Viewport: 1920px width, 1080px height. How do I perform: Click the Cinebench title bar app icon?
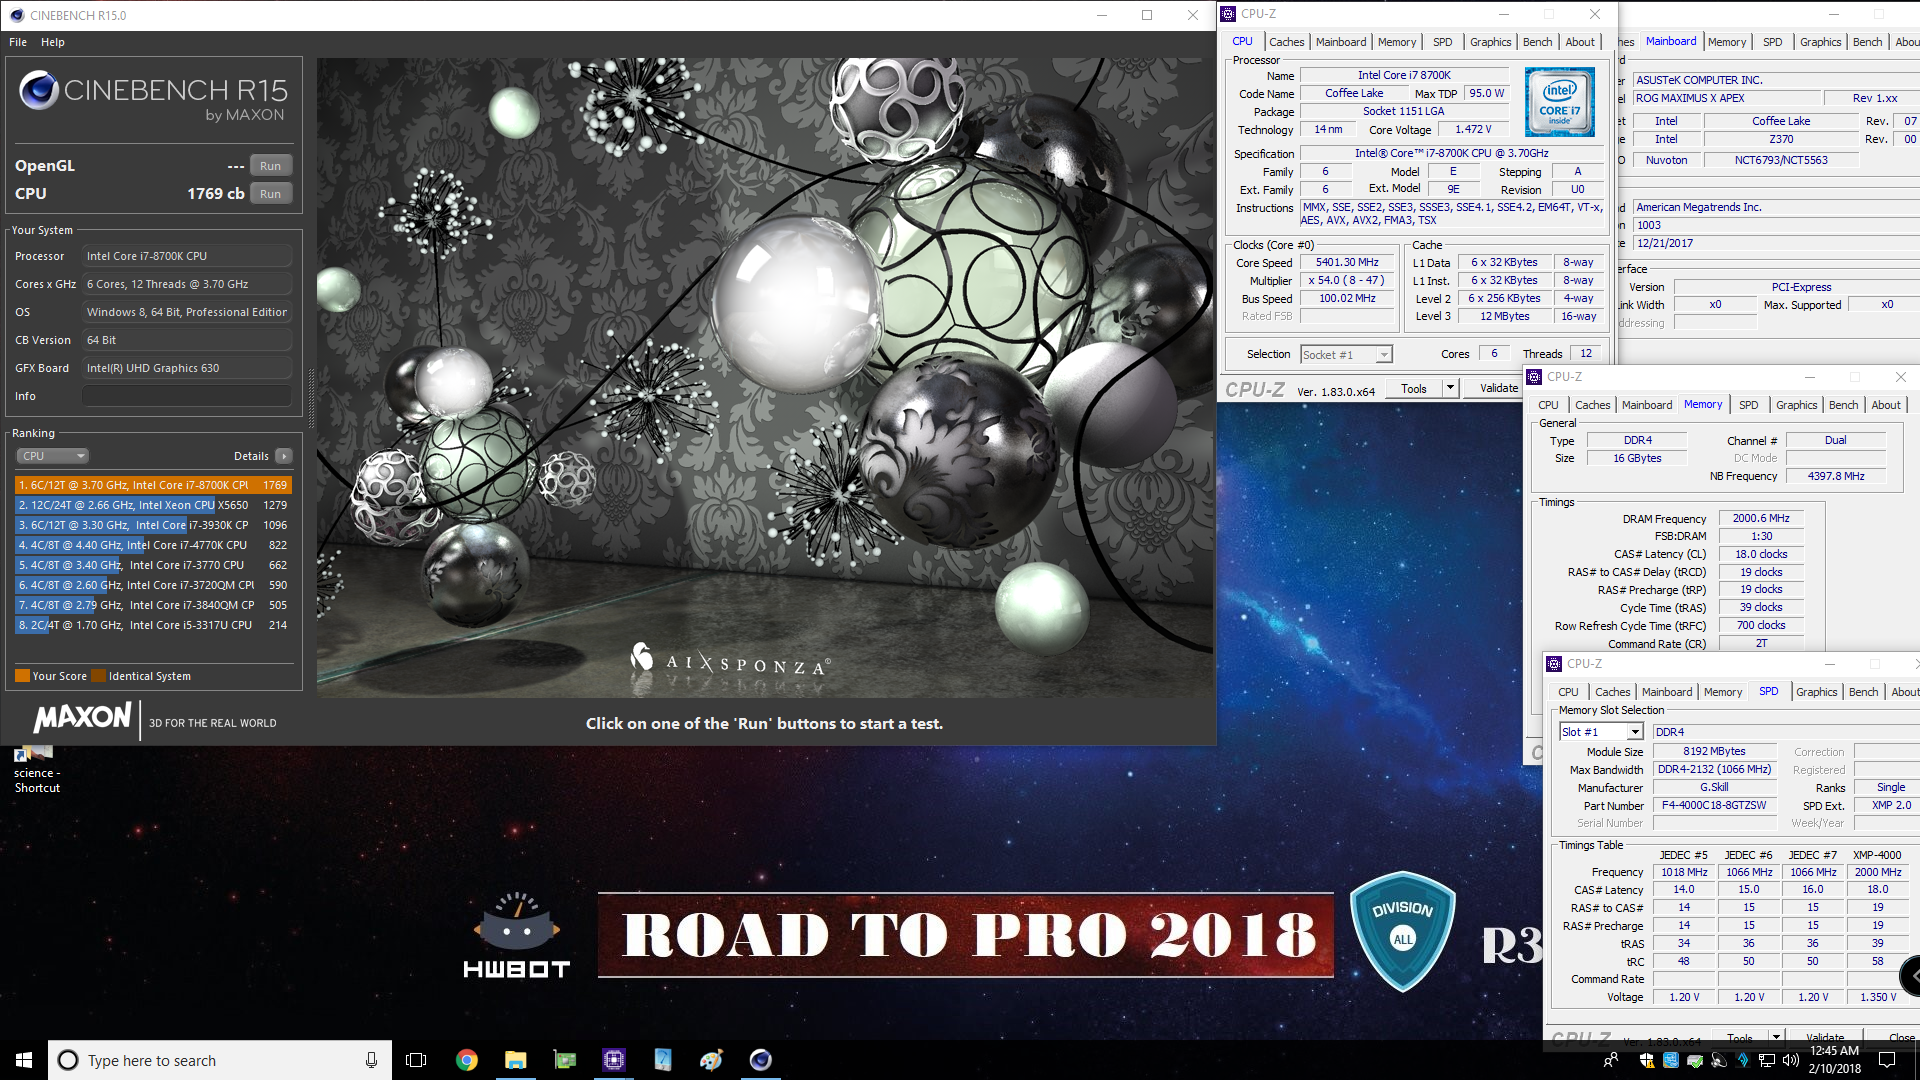tap(16, 15)
